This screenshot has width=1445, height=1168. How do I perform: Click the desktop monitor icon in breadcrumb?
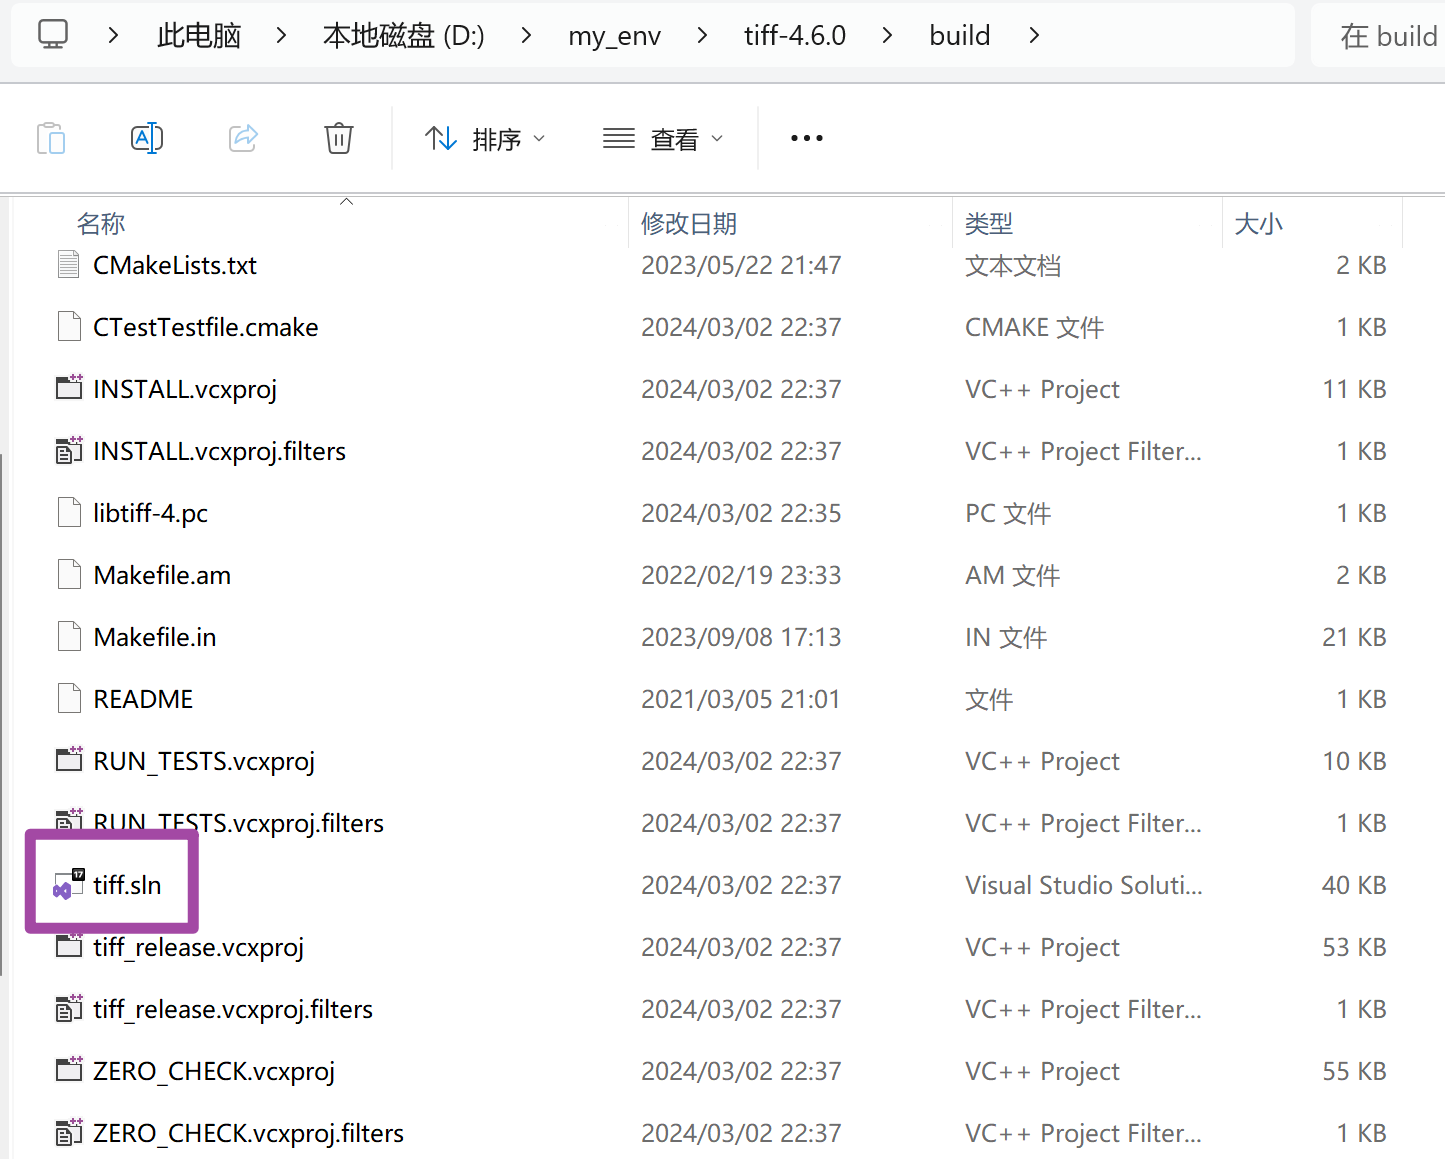tap(52, 34)
